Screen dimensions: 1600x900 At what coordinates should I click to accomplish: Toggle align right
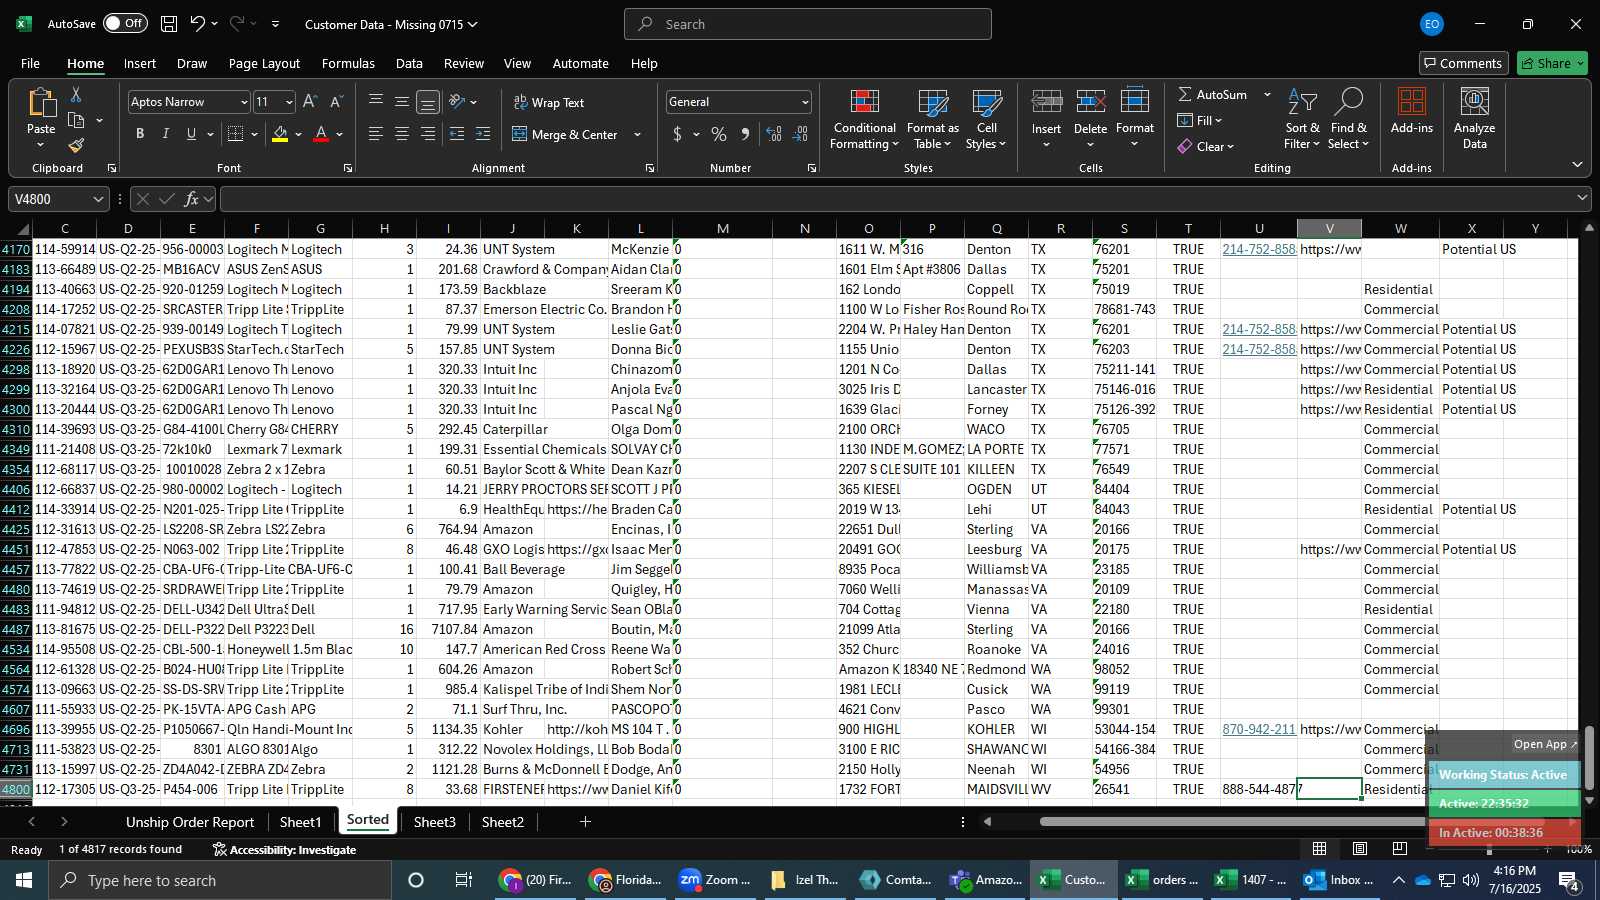[x=428, y=134]
